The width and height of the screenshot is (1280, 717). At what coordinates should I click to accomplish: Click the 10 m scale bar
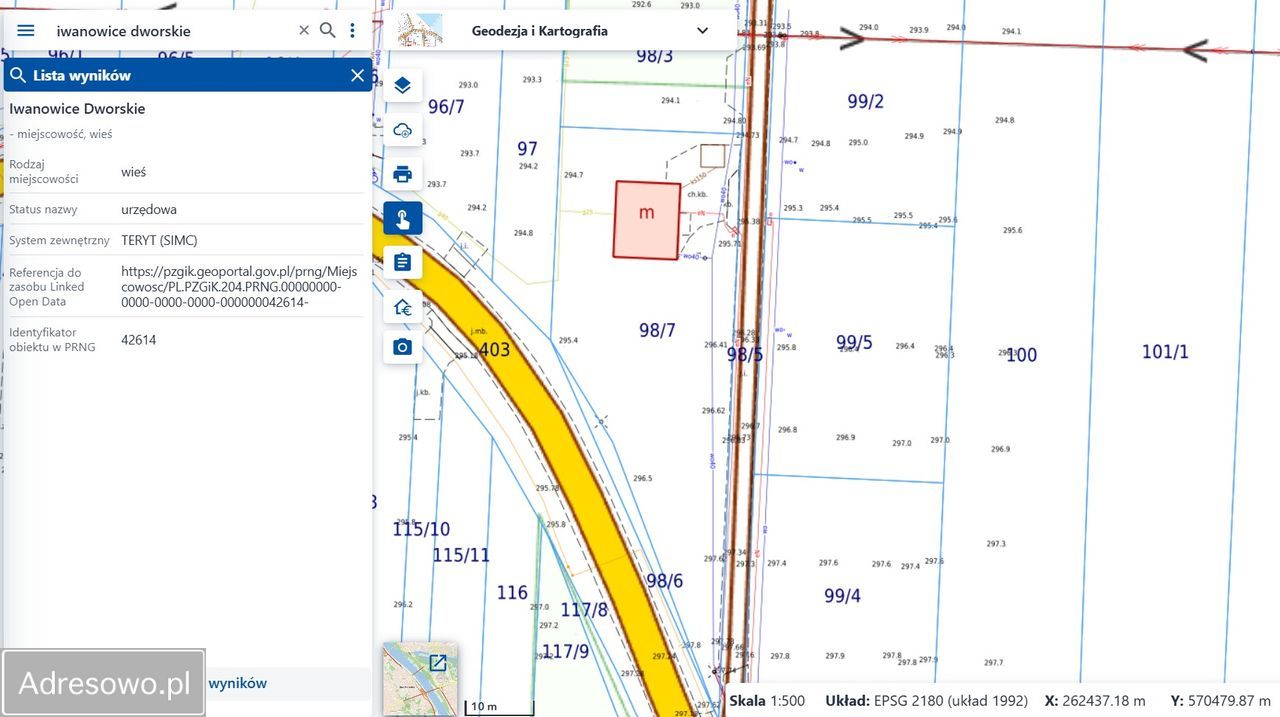click(x=499, y=708)
